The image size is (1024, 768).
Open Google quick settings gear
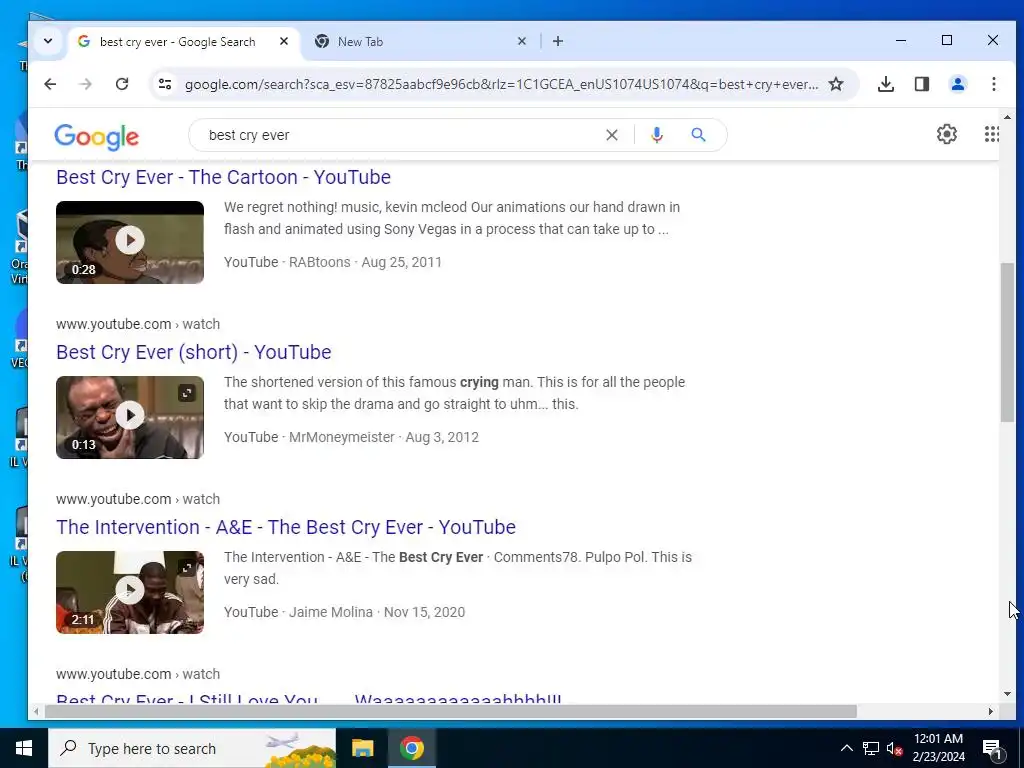coord(946,135)
